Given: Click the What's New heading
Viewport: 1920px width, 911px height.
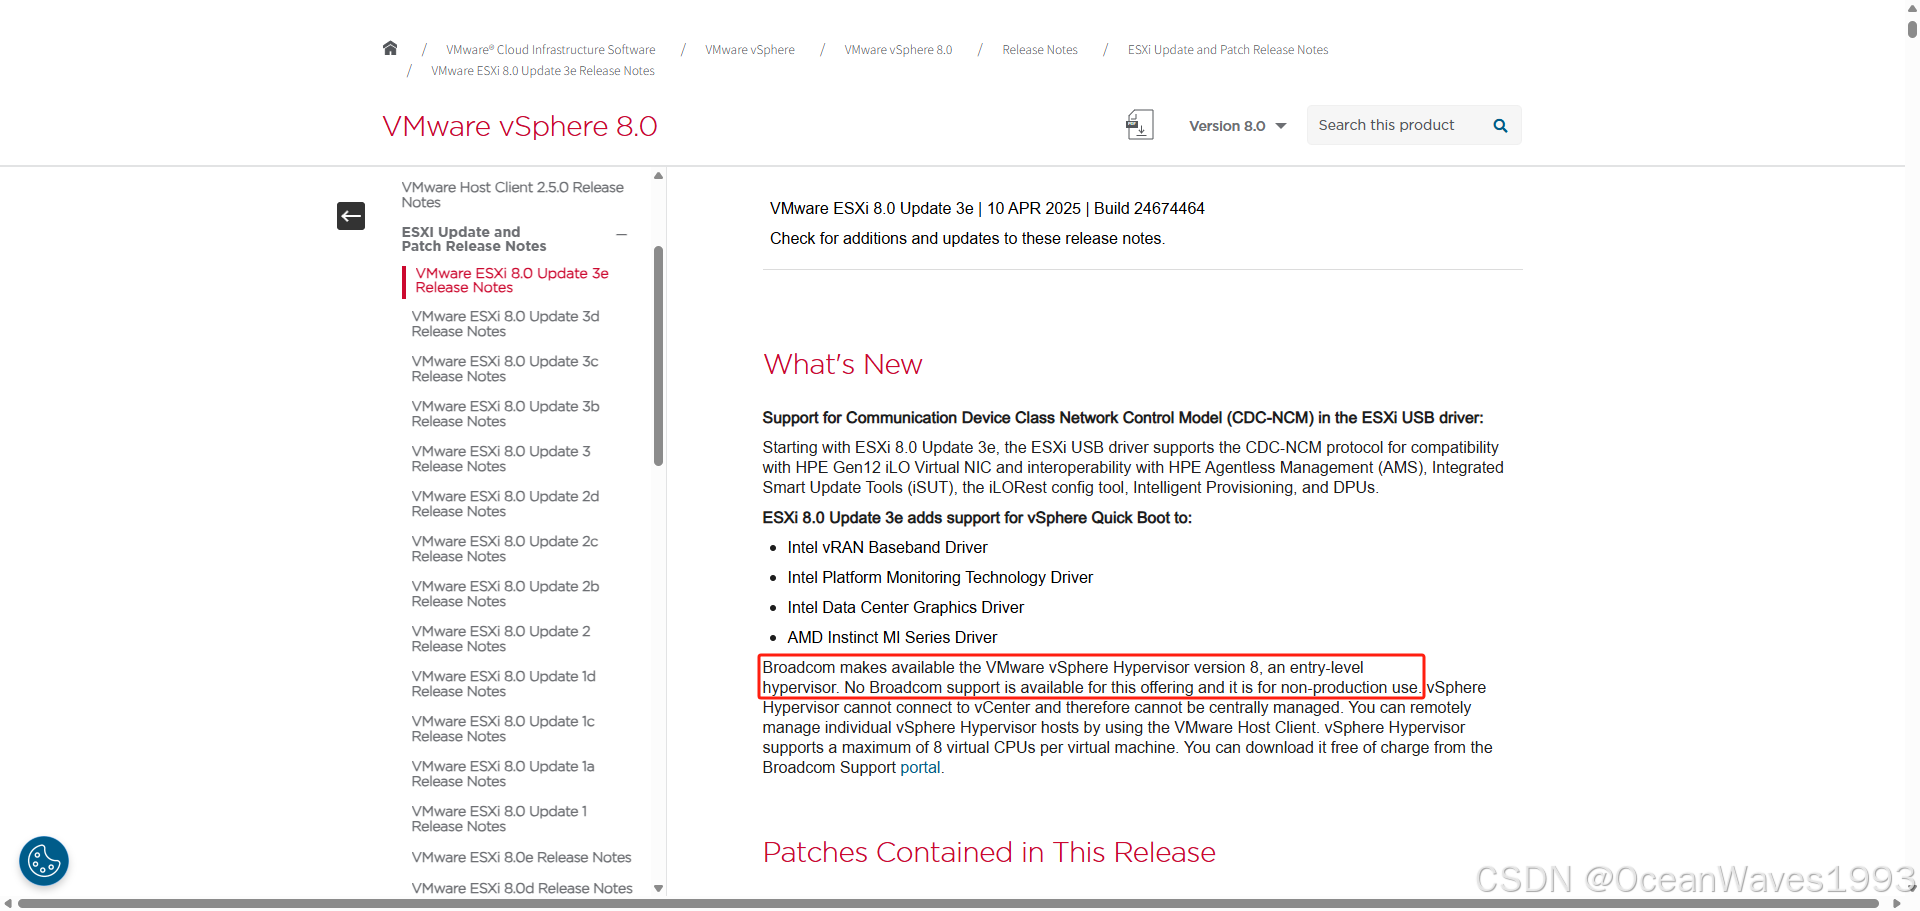Looking at the screenshot, I should coord(843,365).
